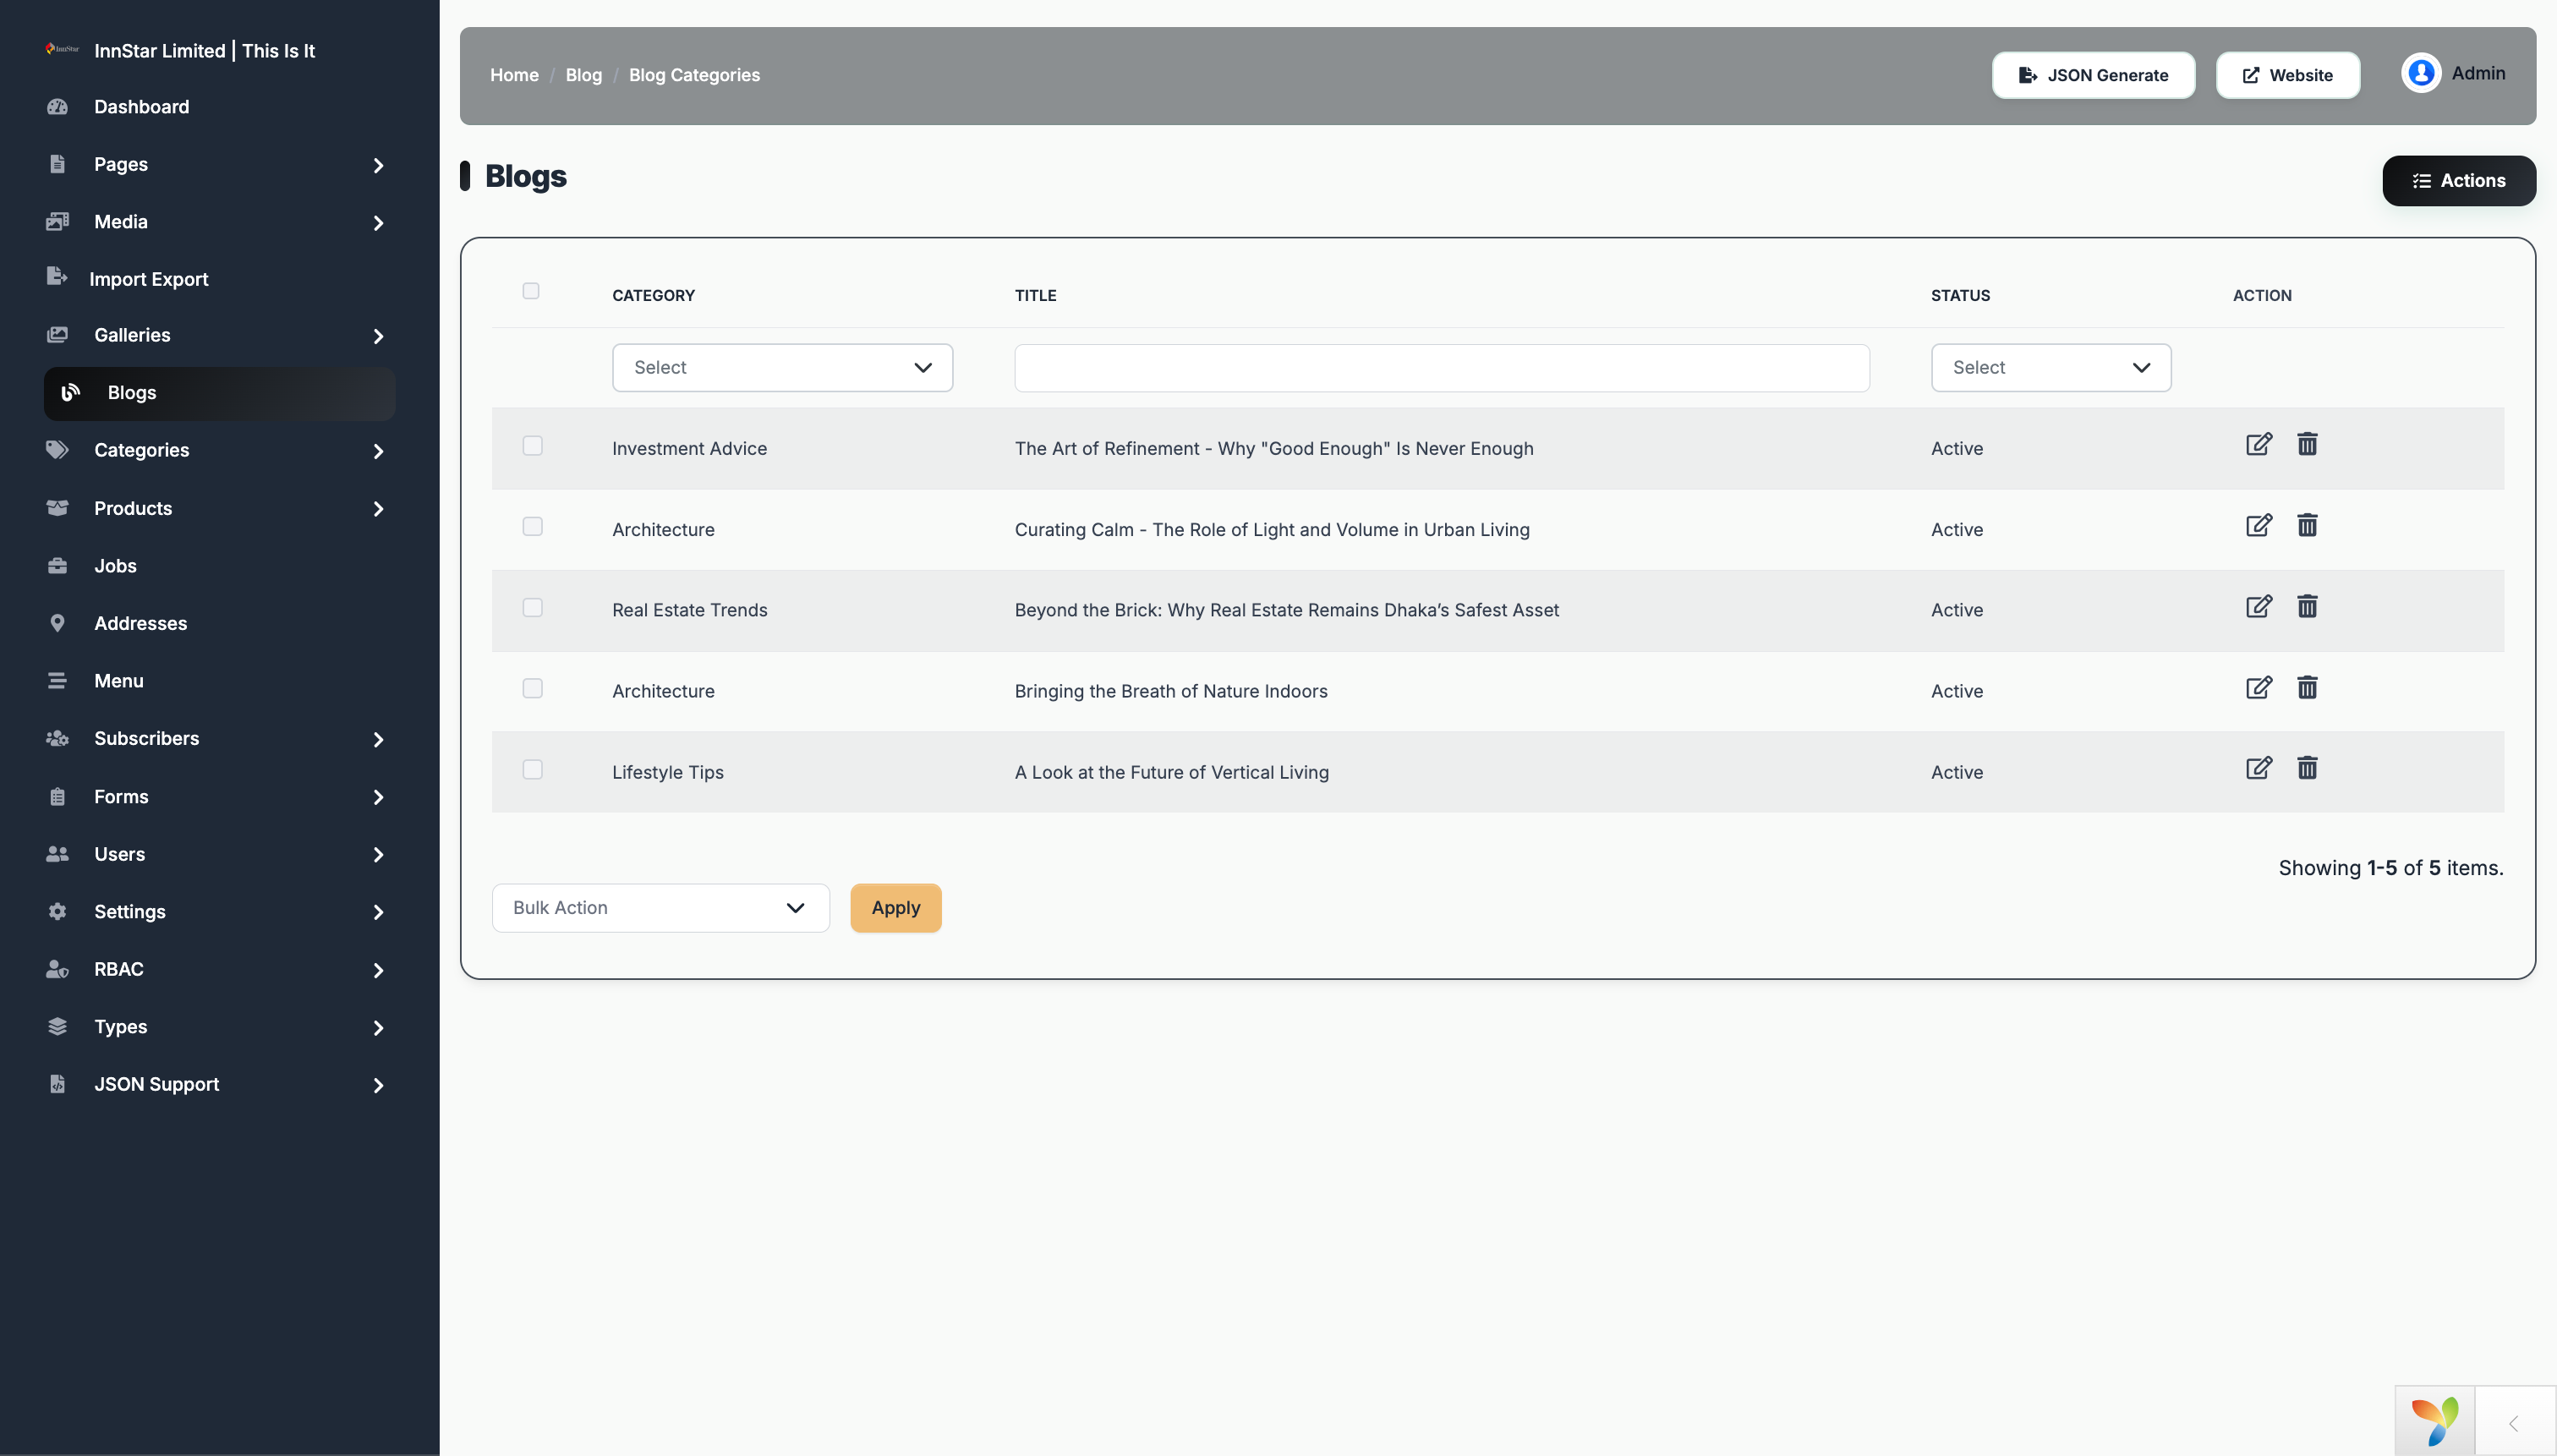Screen dimensions: 2557x1456
Task: Delete the Bringing the Breath of Nature blog
Action: point(2306,687)
